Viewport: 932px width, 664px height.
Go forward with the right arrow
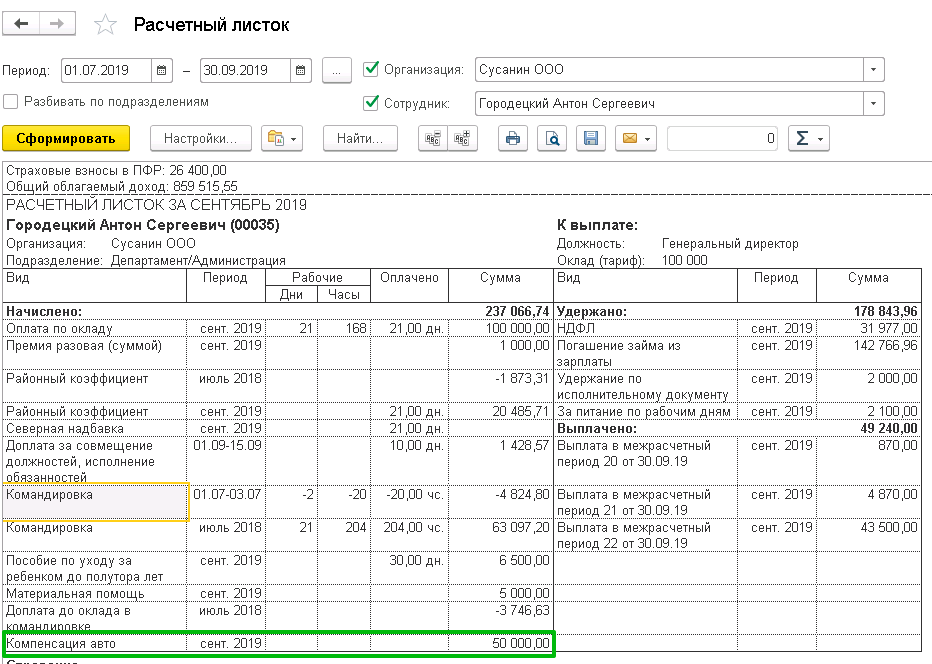(57, 24)
